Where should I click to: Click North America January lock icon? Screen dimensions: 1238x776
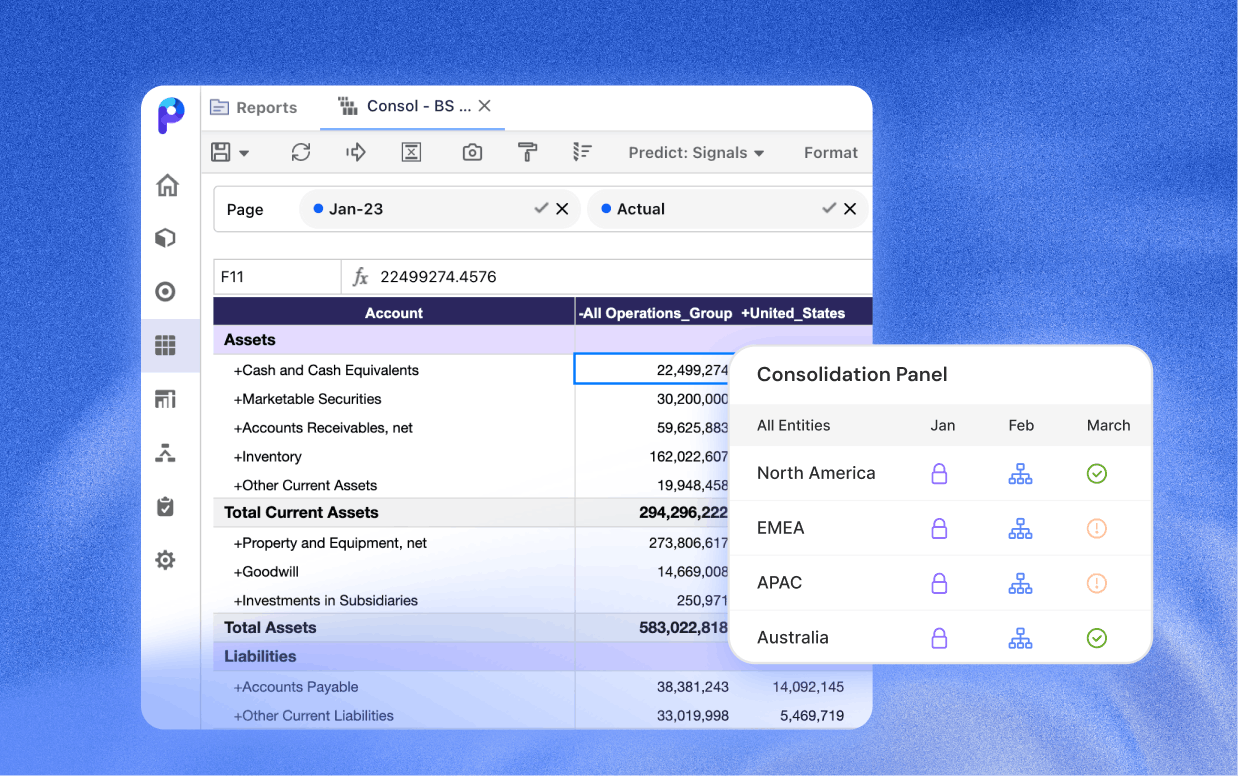(939, 474)
